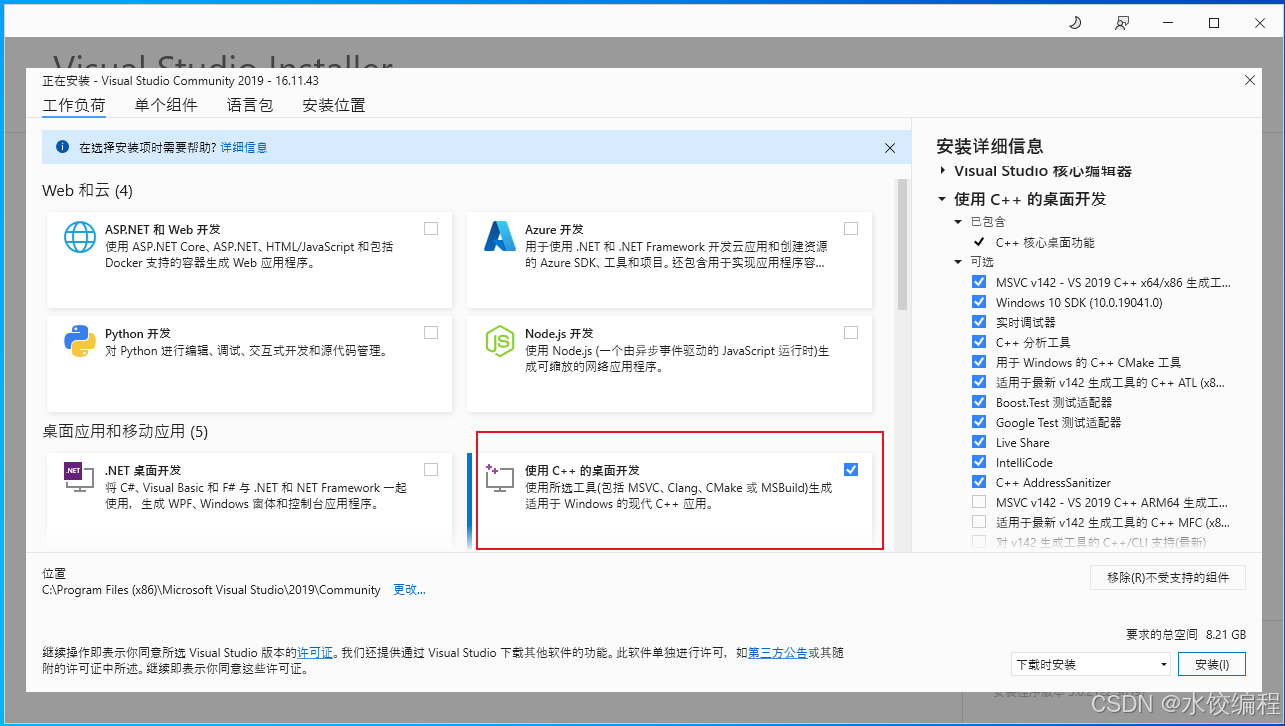Switch to the 工作负荷 tab
This screenshot has width=1285, height=726.
pos(73,106)
